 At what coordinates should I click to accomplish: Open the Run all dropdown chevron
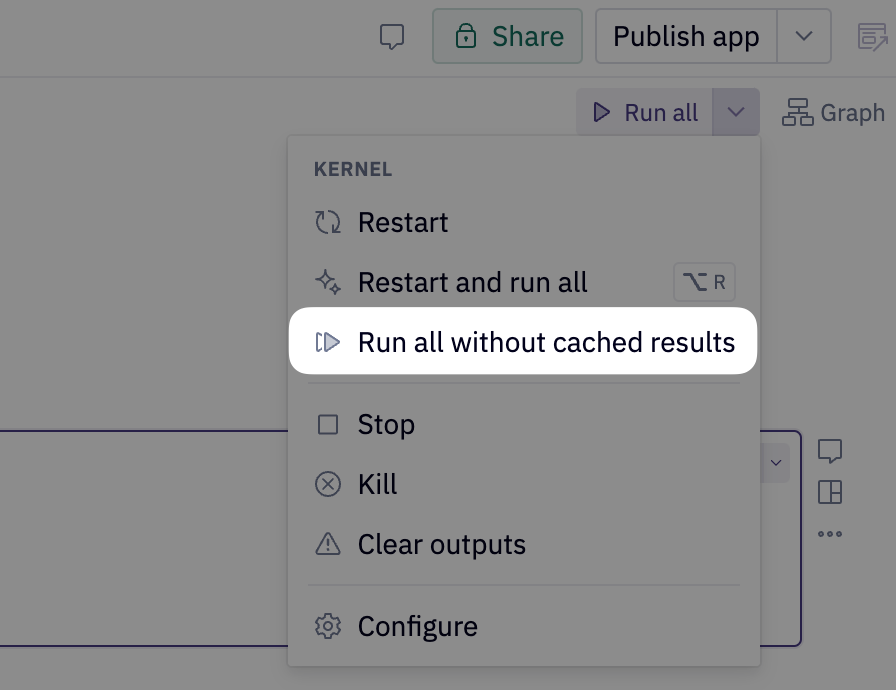(736, 112)
